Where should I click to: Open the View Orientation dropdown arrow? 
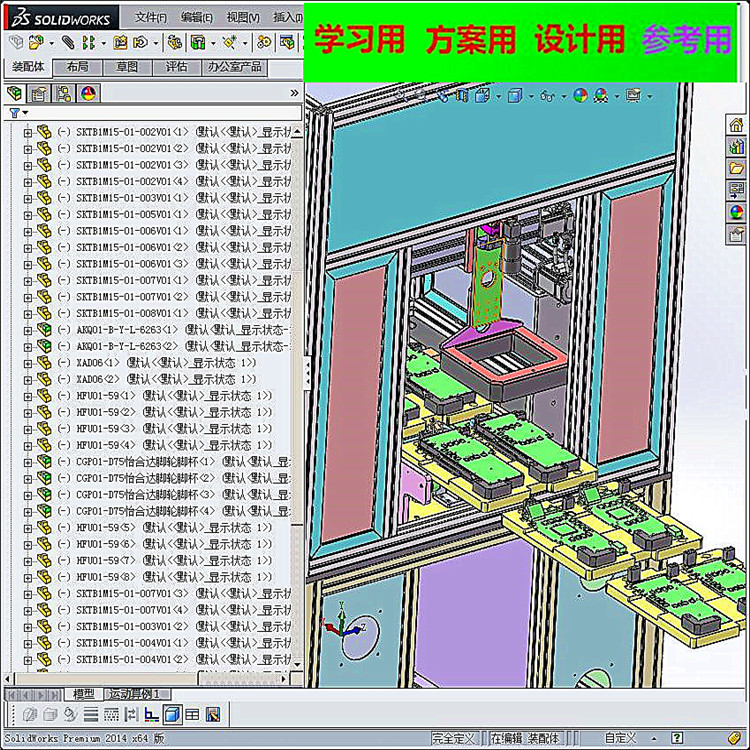click(x=498, y=97)
